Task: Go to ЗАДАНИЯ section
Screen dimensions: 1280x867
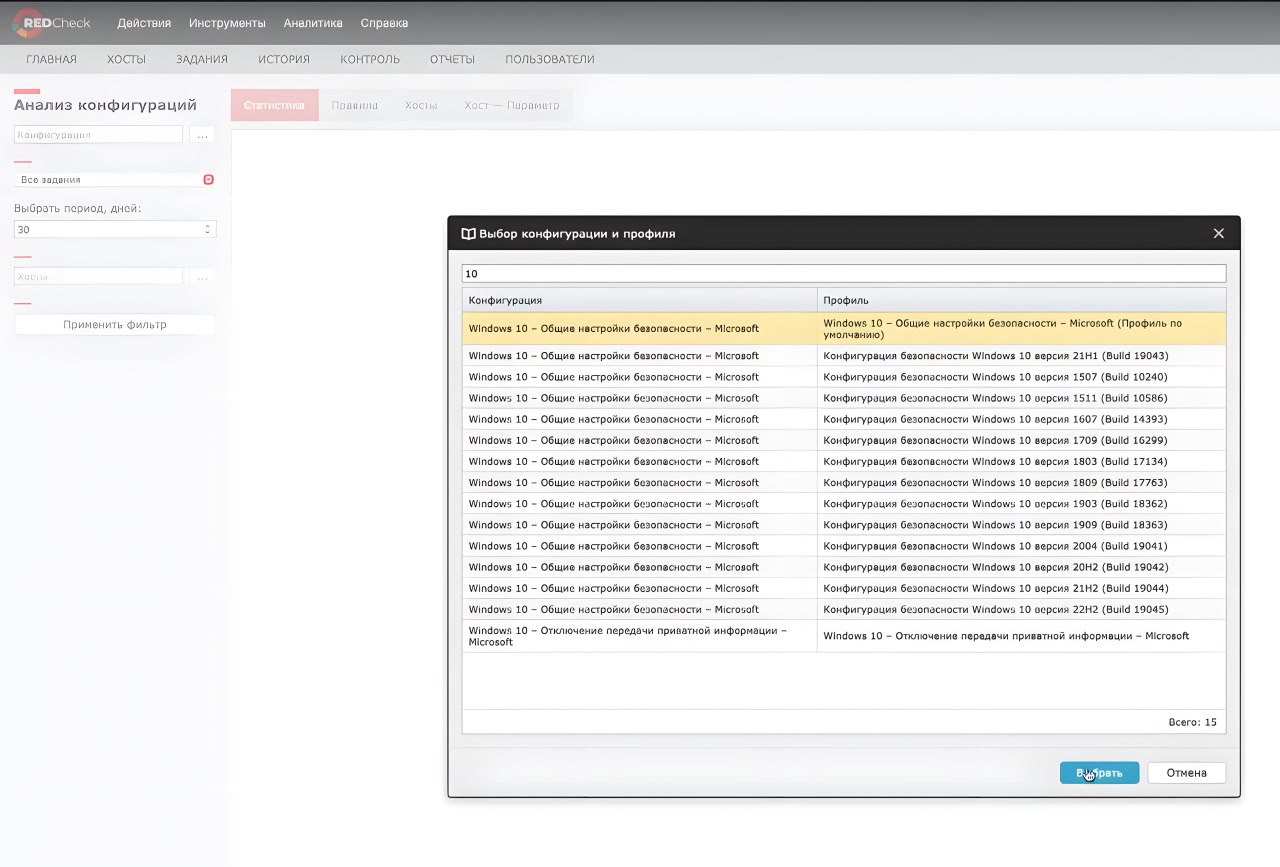Action: tap(202, 59)
